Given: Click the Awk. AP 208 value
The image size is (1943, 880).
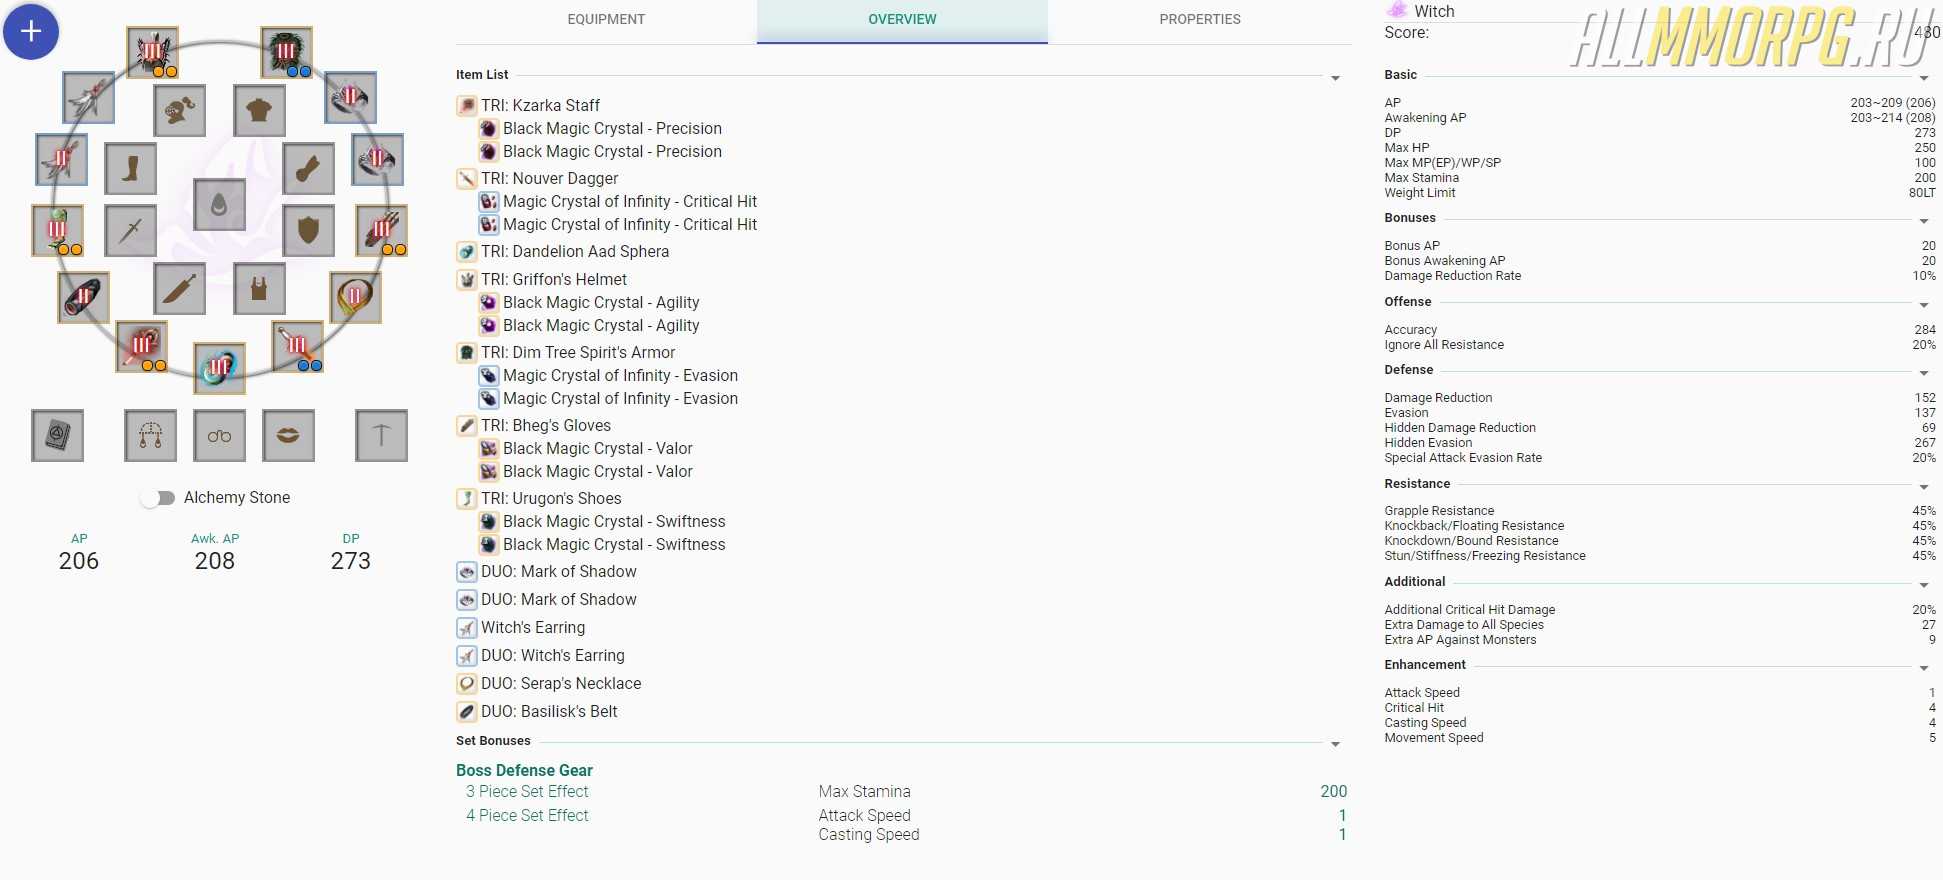Looking at the screenshot, I should point(215,561).
